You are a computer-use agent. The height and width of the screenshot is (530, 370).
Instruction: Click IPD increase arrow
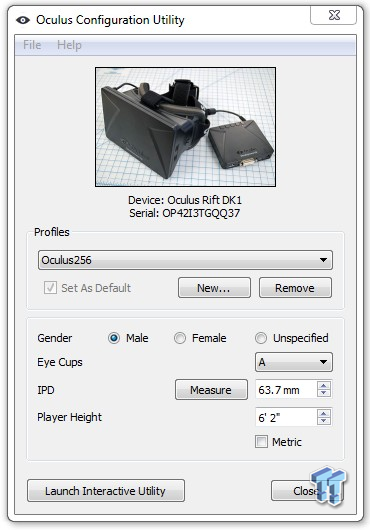[x=324, y=386]
